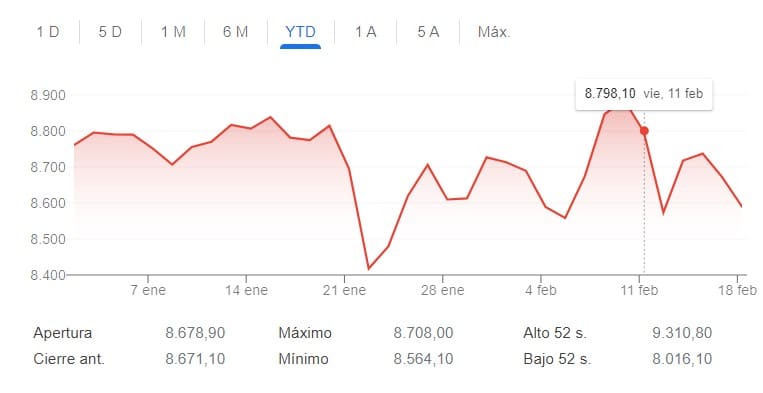Click the Máximo value 8.708,00
This screenshot has height=393, width=763.
click(x=423, y=333)
